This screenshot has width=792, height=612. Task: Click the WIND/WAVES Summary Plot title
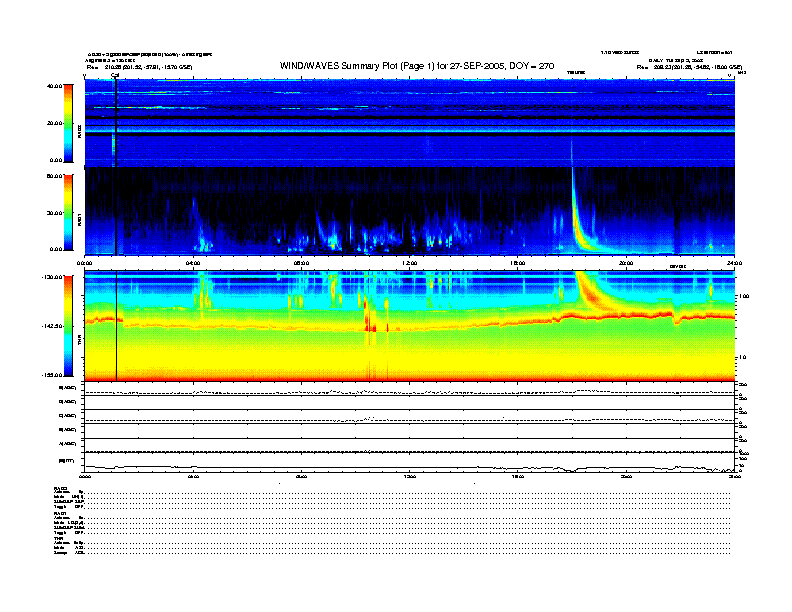417,66
